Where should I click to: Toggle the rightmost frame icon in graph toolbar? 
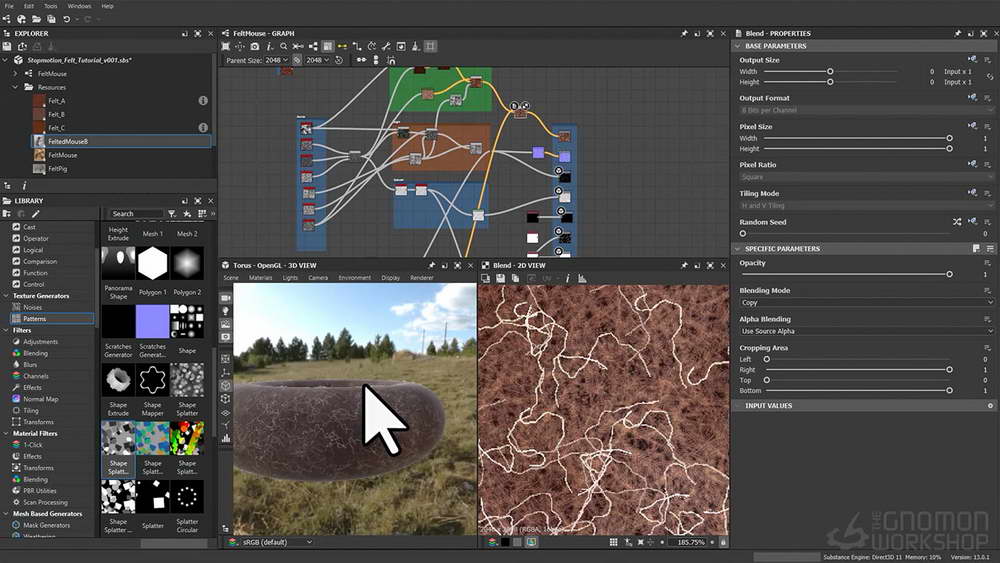point(430,47)
